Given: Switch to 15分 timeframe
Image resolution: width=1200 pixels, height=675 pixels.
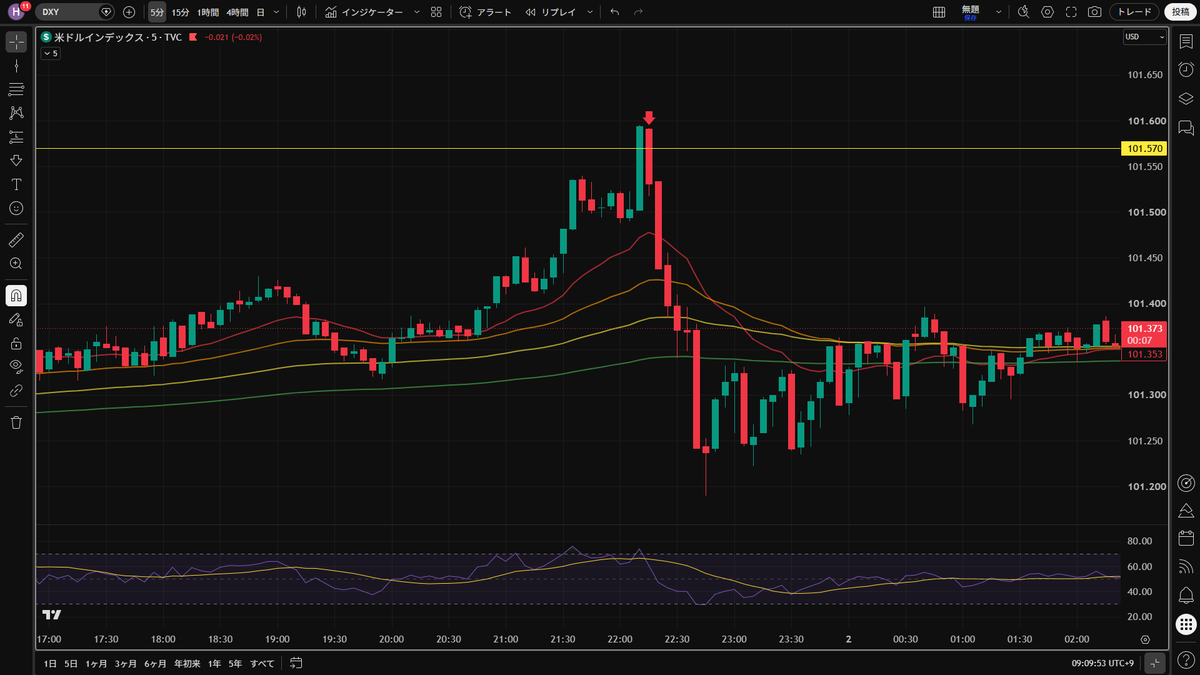Looking at the screenshot, I should (180, 12).
